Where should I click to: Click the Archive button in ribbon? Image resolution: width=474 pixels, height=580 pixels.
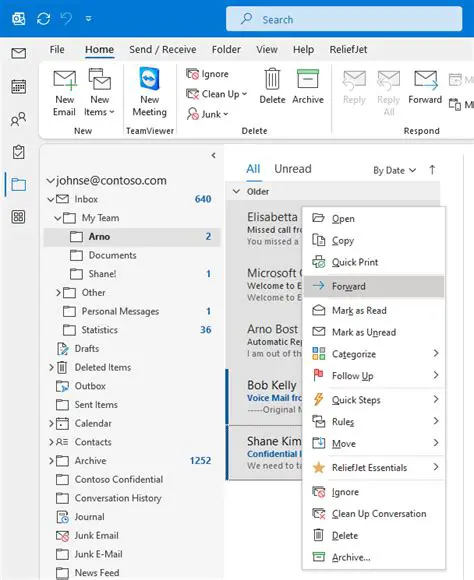pyautogui.click(x=308, y=87)
